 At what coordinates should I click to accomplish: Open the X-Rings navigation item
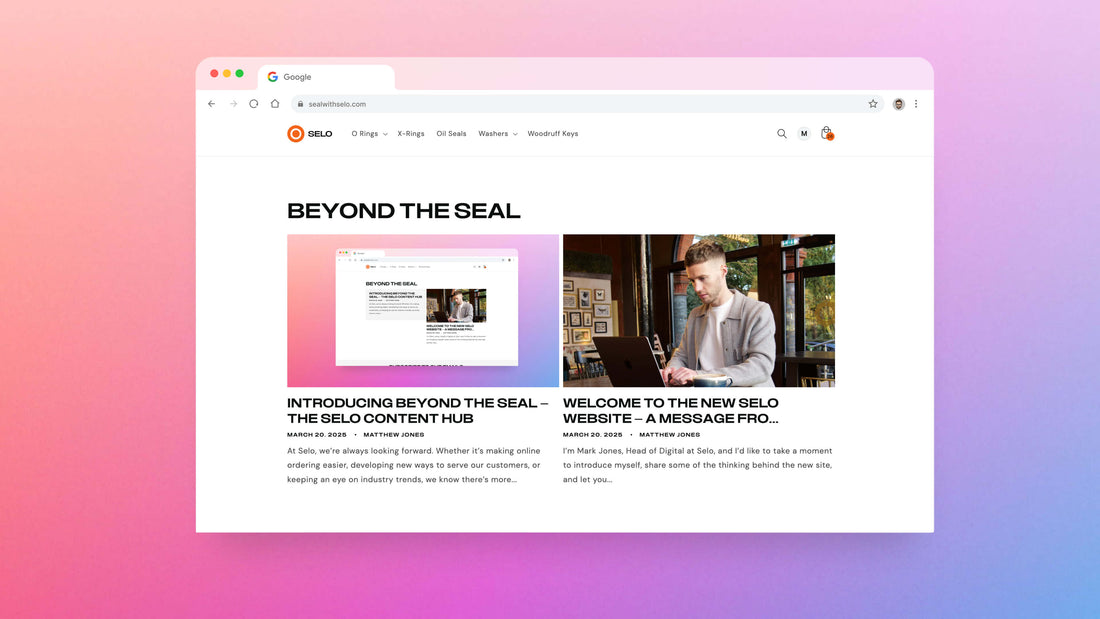point(411,134)
